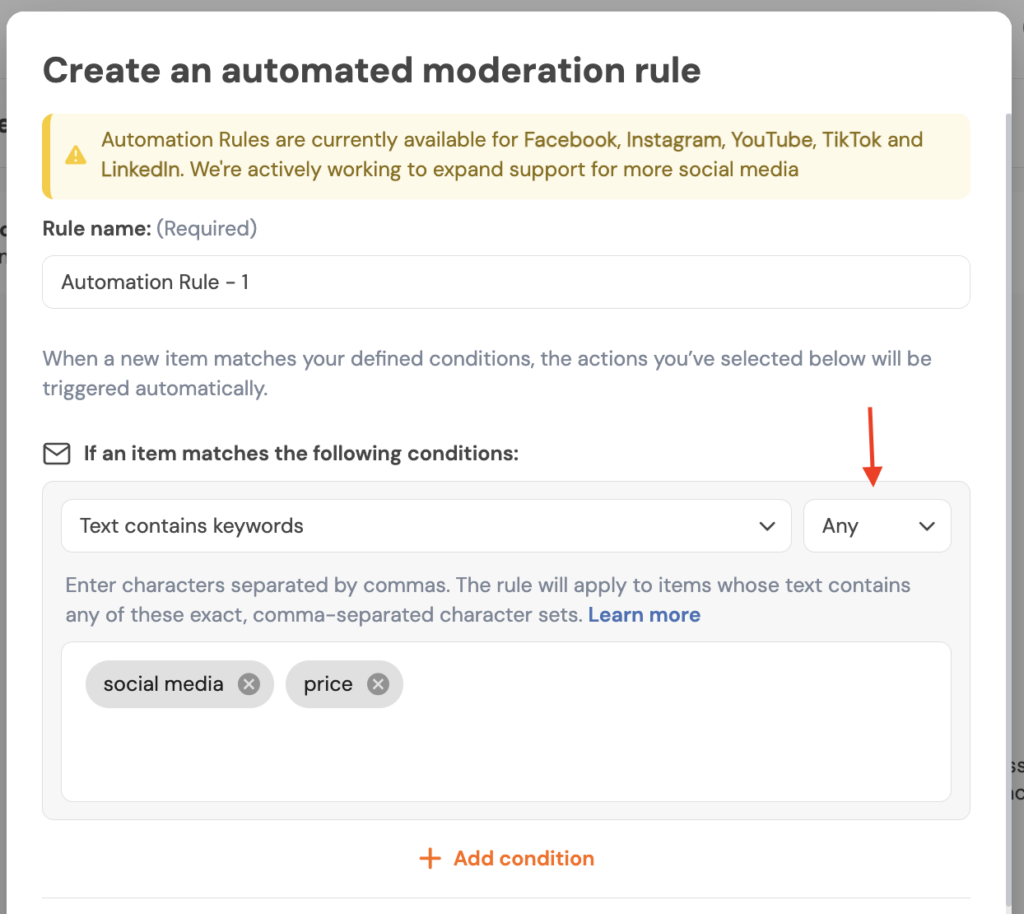The height and width of the screenshot is (914, 1024).
Task: Remove the "social media" keyword tag
Action: [249, 684]
